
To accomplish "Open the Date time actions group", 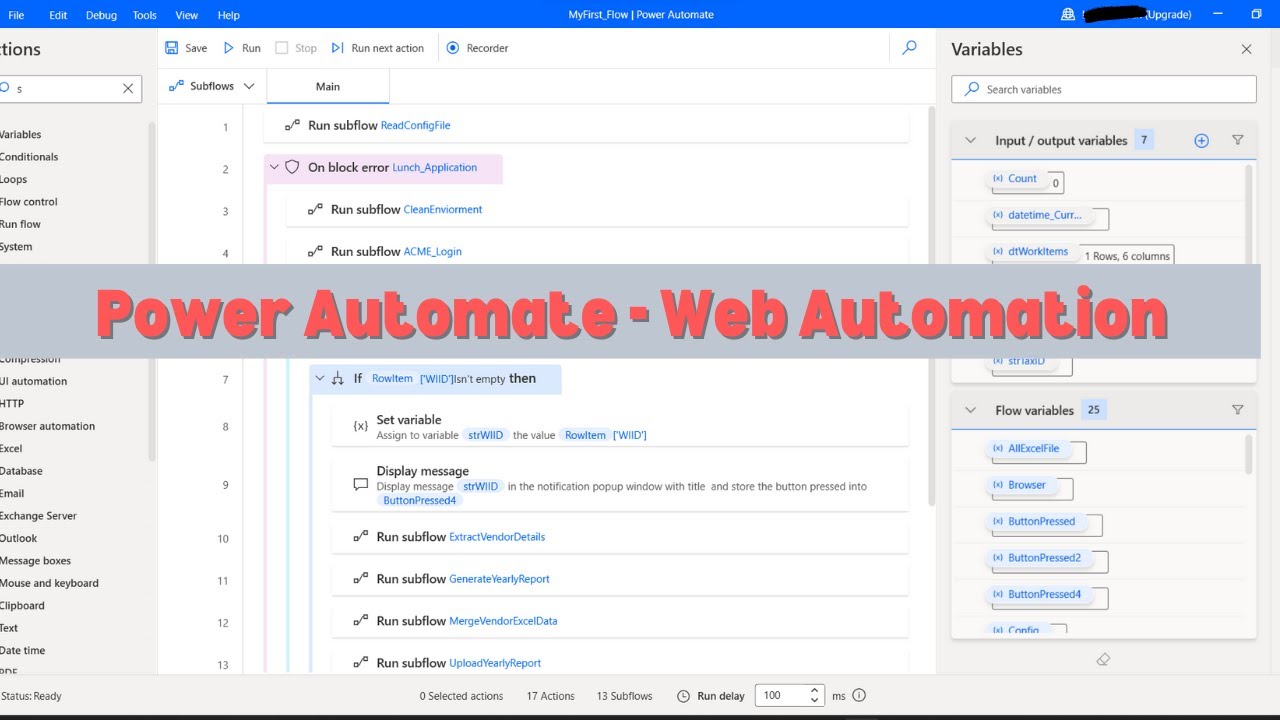I will [22, 650].
